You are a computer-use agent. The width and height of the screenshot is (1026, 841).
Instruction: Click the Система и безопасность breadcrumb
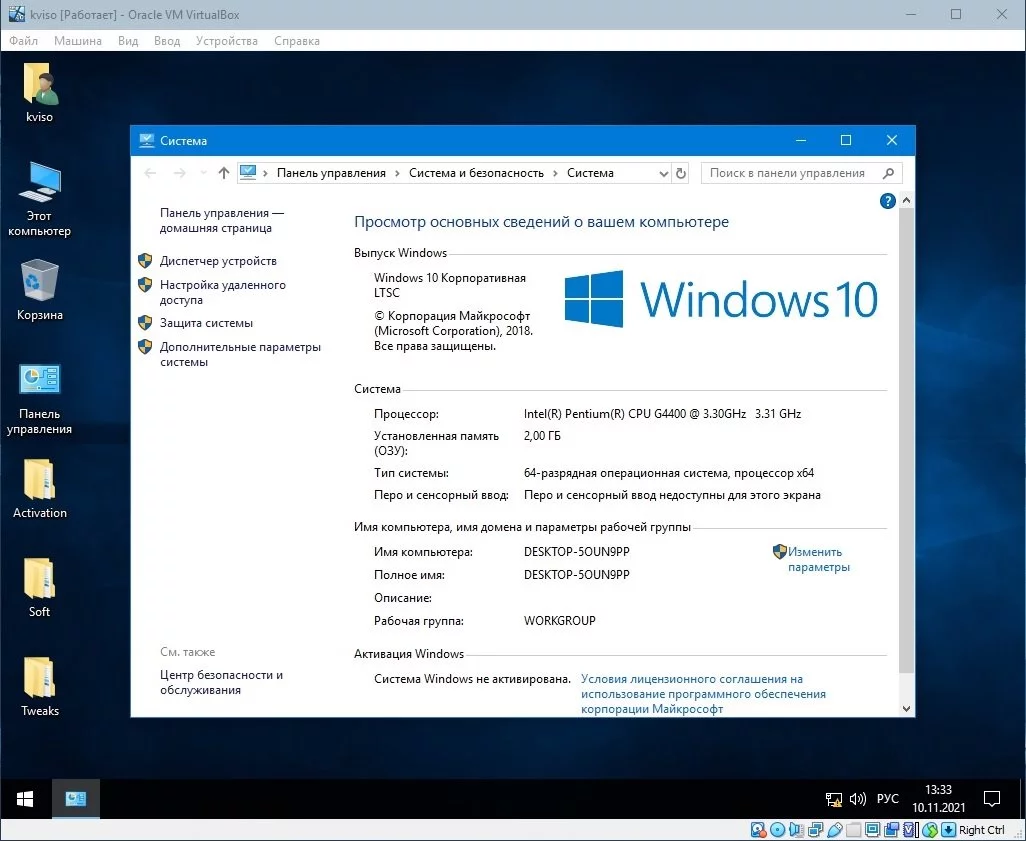(476, 173)
